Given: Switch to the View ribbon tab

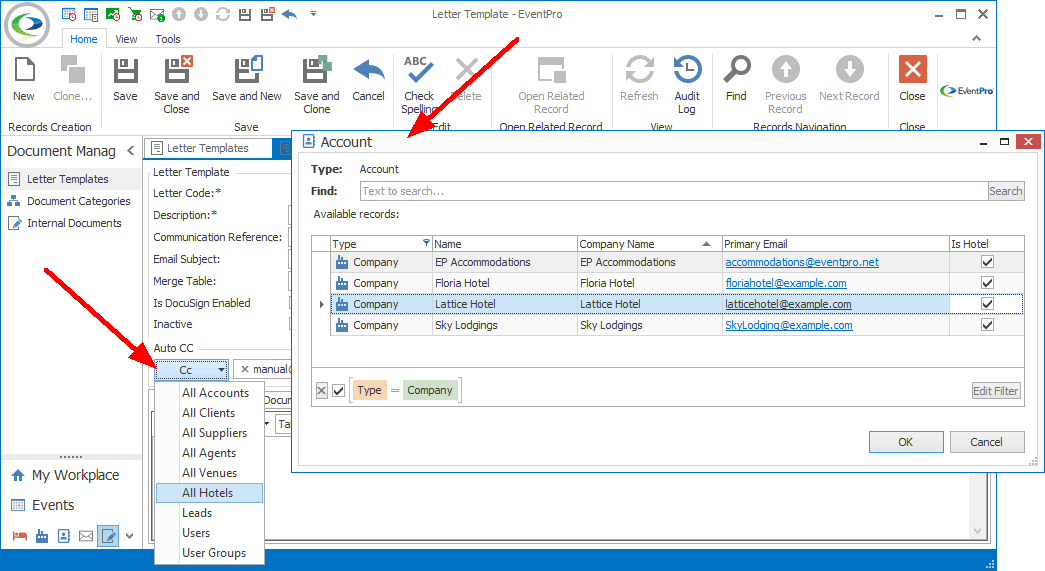Looking at the screenshot, I should [x=126, y=39].
